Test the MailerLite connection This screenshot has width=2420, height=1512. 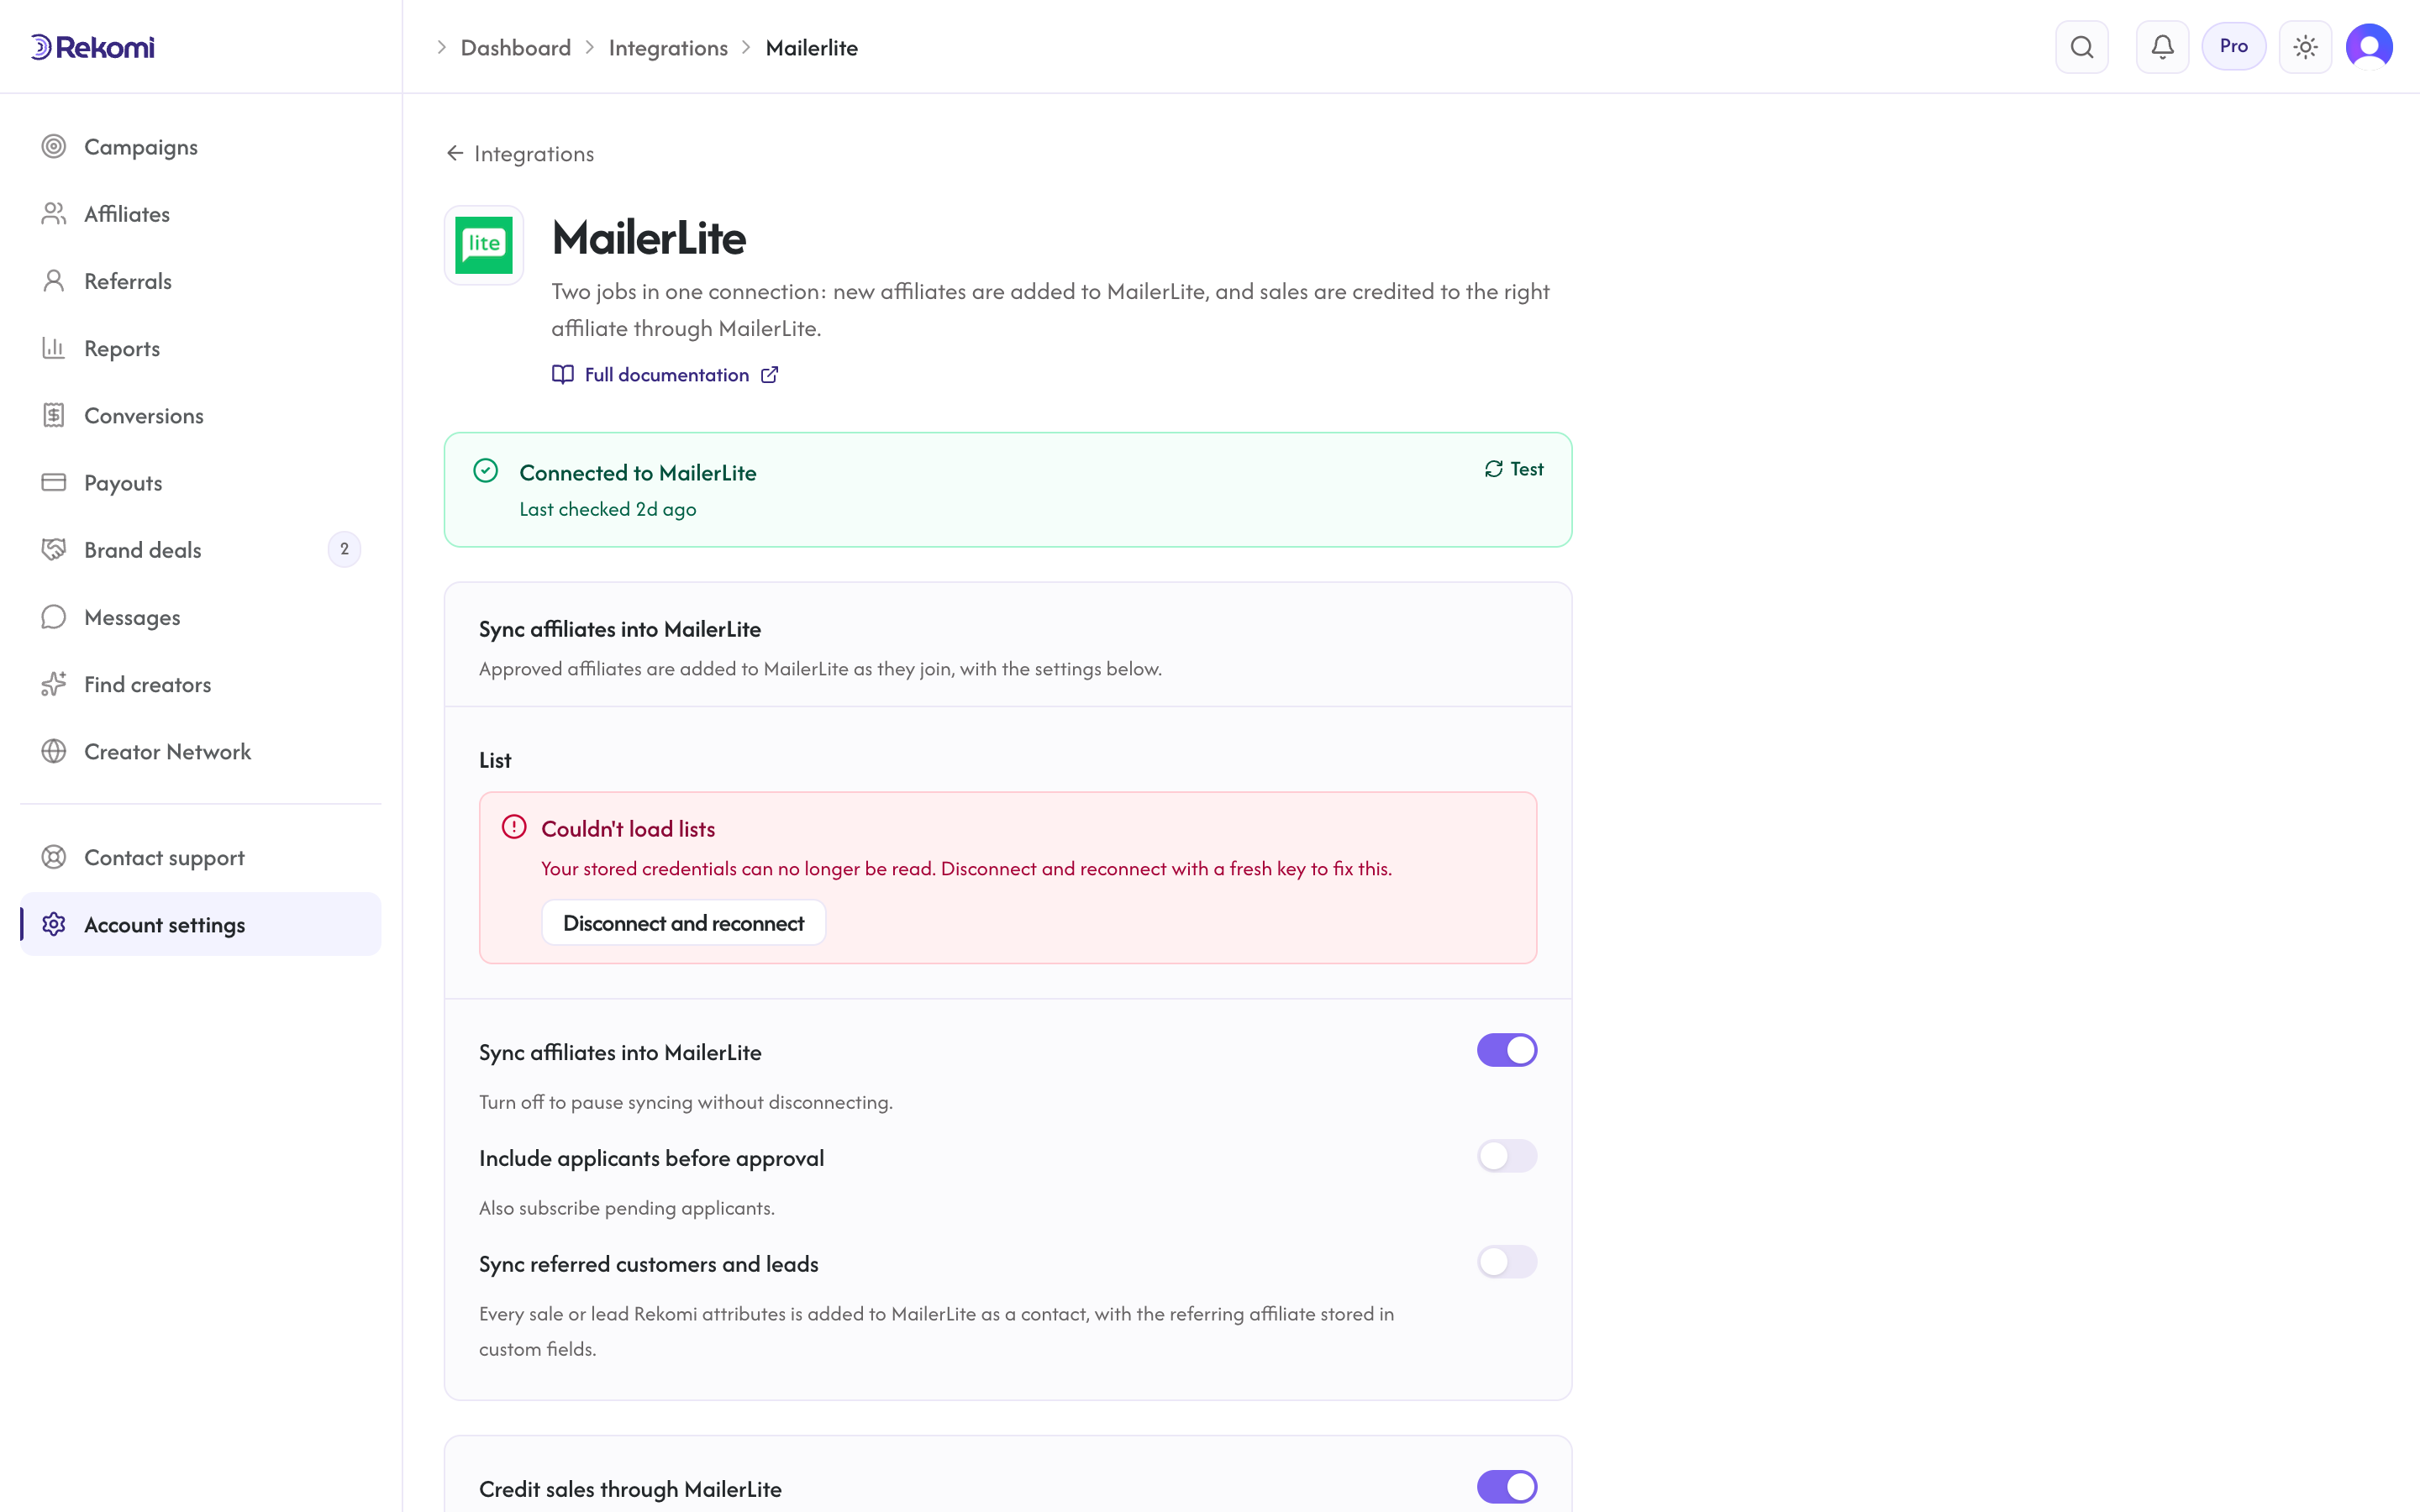click(1514, 469)
